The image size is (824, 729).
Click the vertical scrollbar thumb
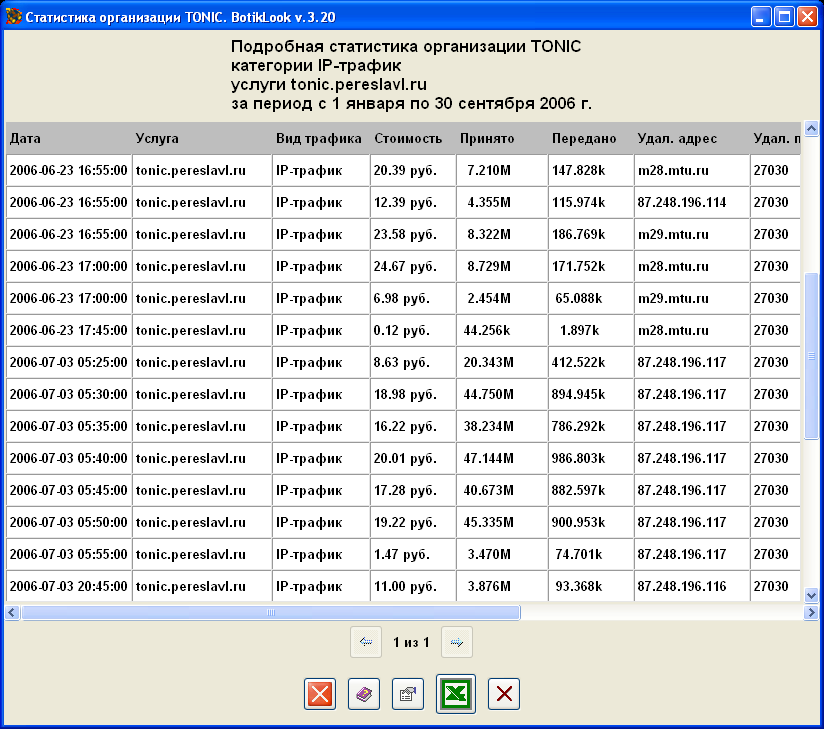click(x=811, y=355)
